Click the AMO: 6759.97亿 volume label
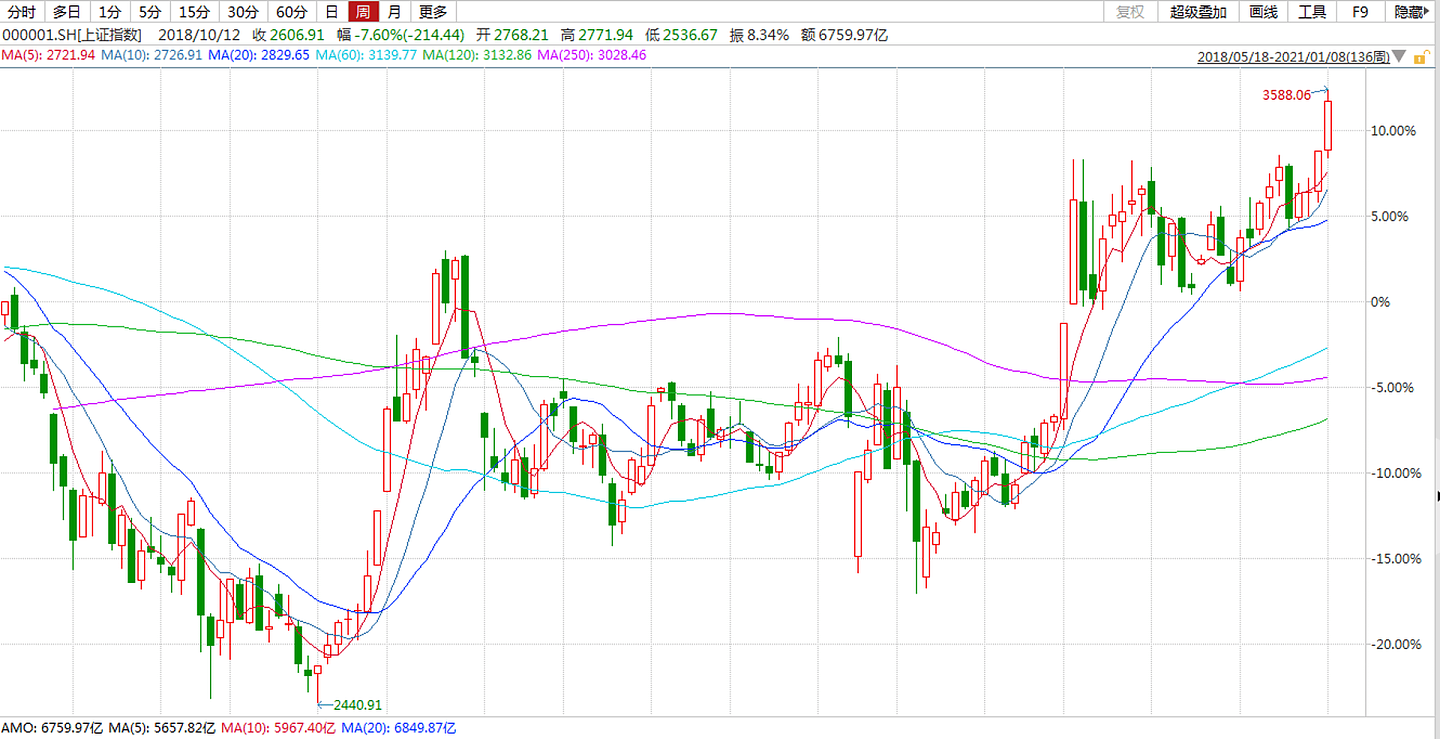The width and height of the screenshot is (1440, 739). [x=52, y=728]
